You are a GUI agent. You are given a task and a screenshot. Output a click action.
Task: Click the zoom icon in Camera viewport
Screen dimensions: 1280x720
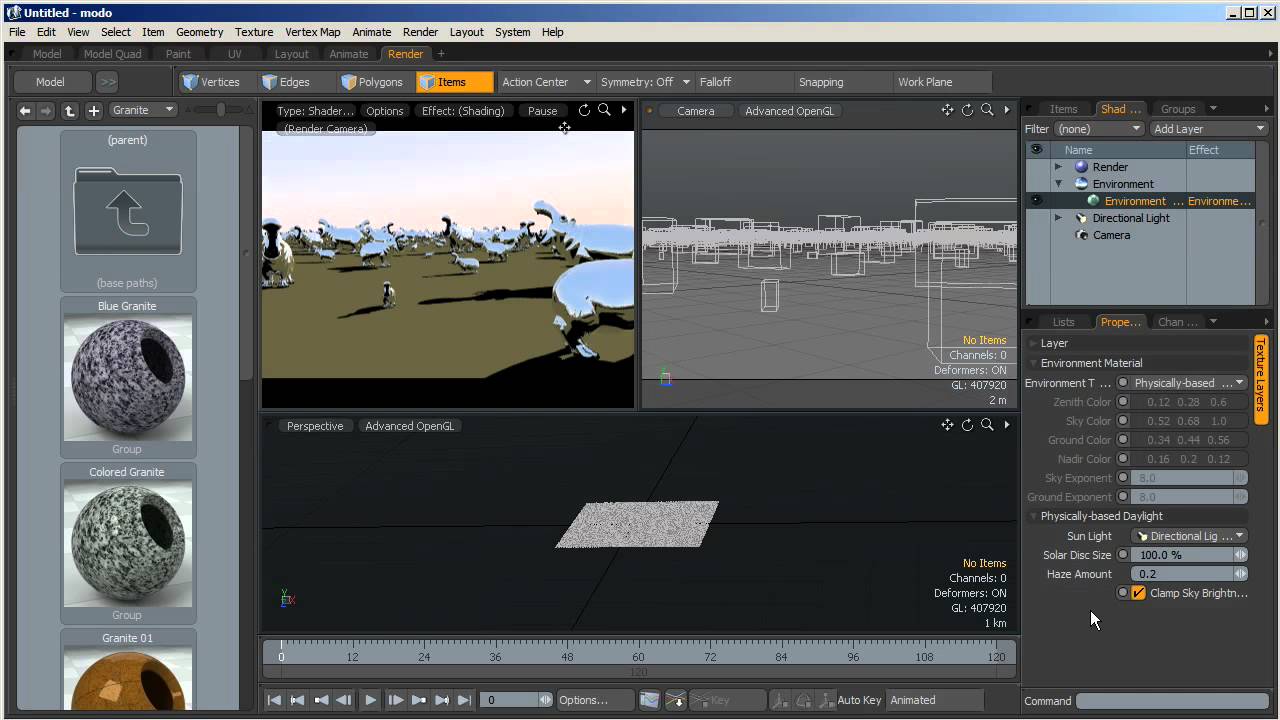click(987, 110)
